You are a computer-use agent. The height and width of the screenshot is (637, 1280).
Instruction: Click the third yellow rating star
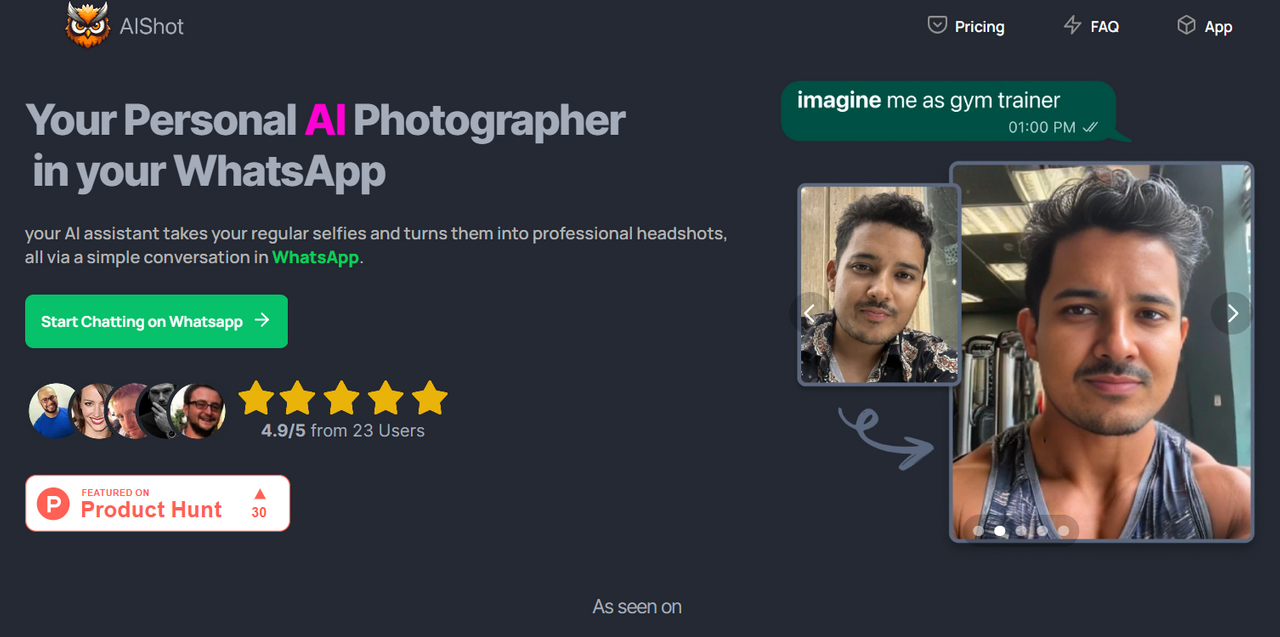(342, 397)
